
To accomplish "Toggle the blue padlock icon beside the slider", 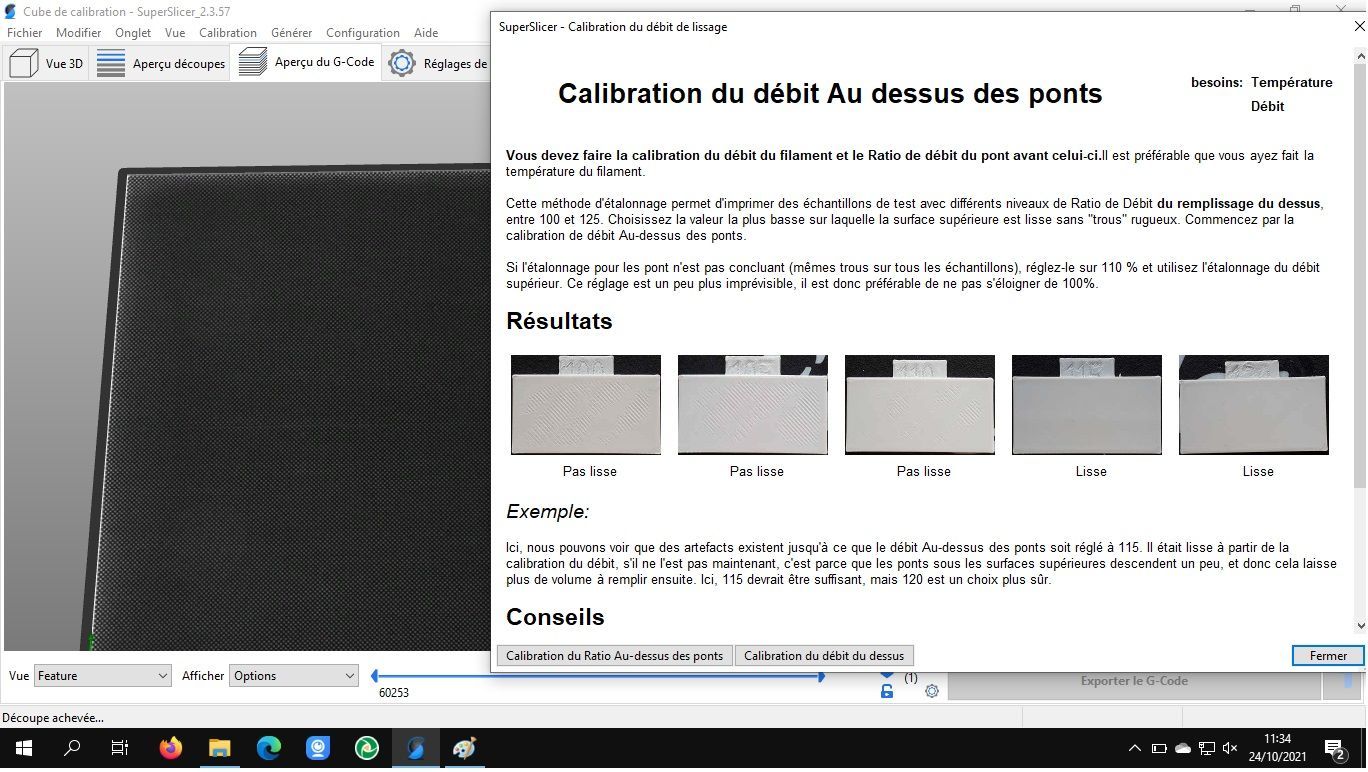I will (x=887, y=691).
